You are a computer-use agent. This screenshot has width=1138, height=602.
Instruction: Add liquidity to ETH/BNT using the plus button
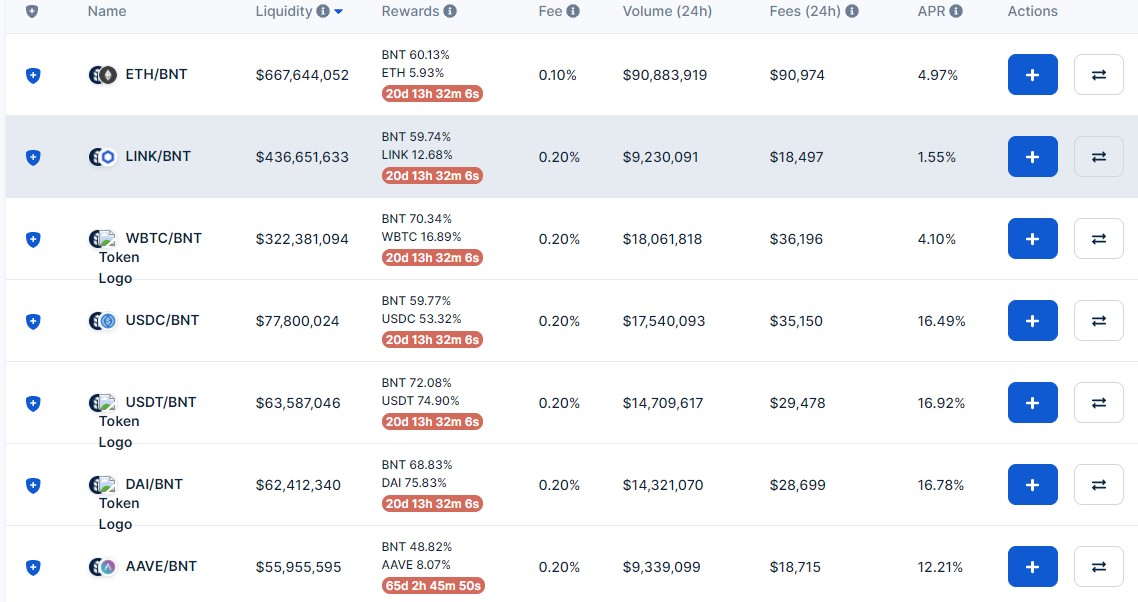(x=1032, y=74)
